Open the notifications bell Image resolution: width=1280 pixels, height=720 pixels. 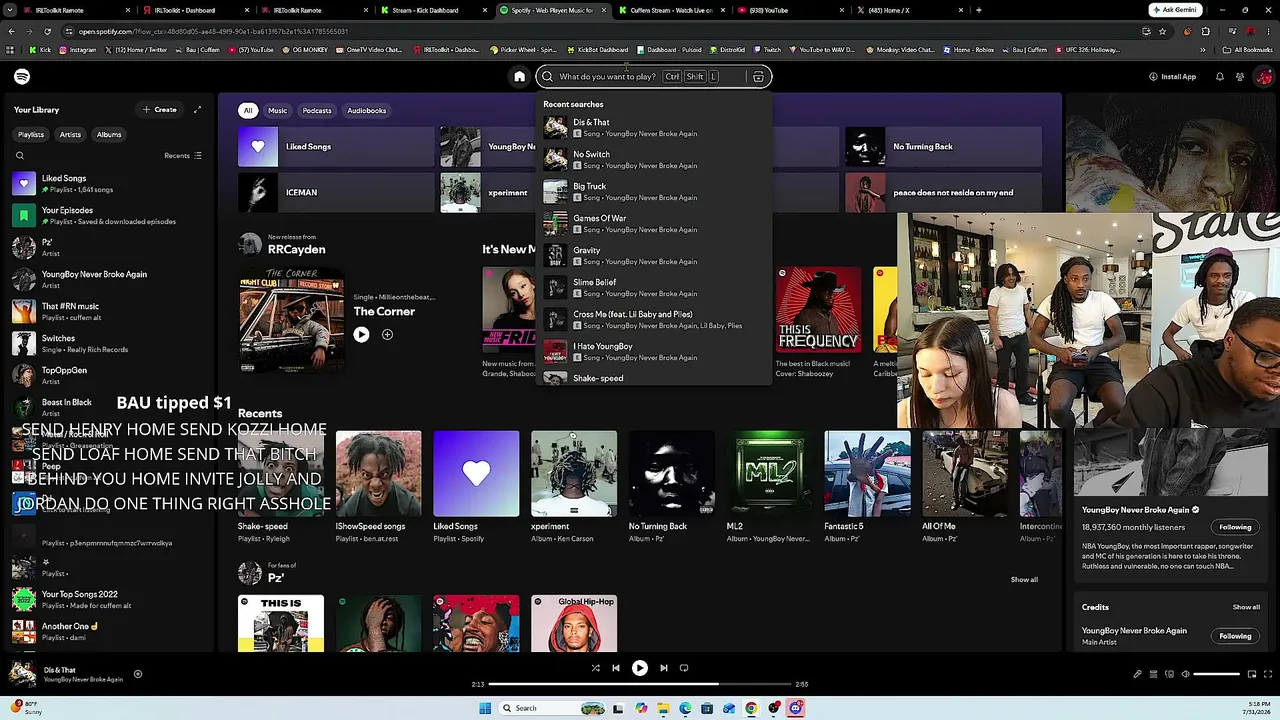point(1219,77)
